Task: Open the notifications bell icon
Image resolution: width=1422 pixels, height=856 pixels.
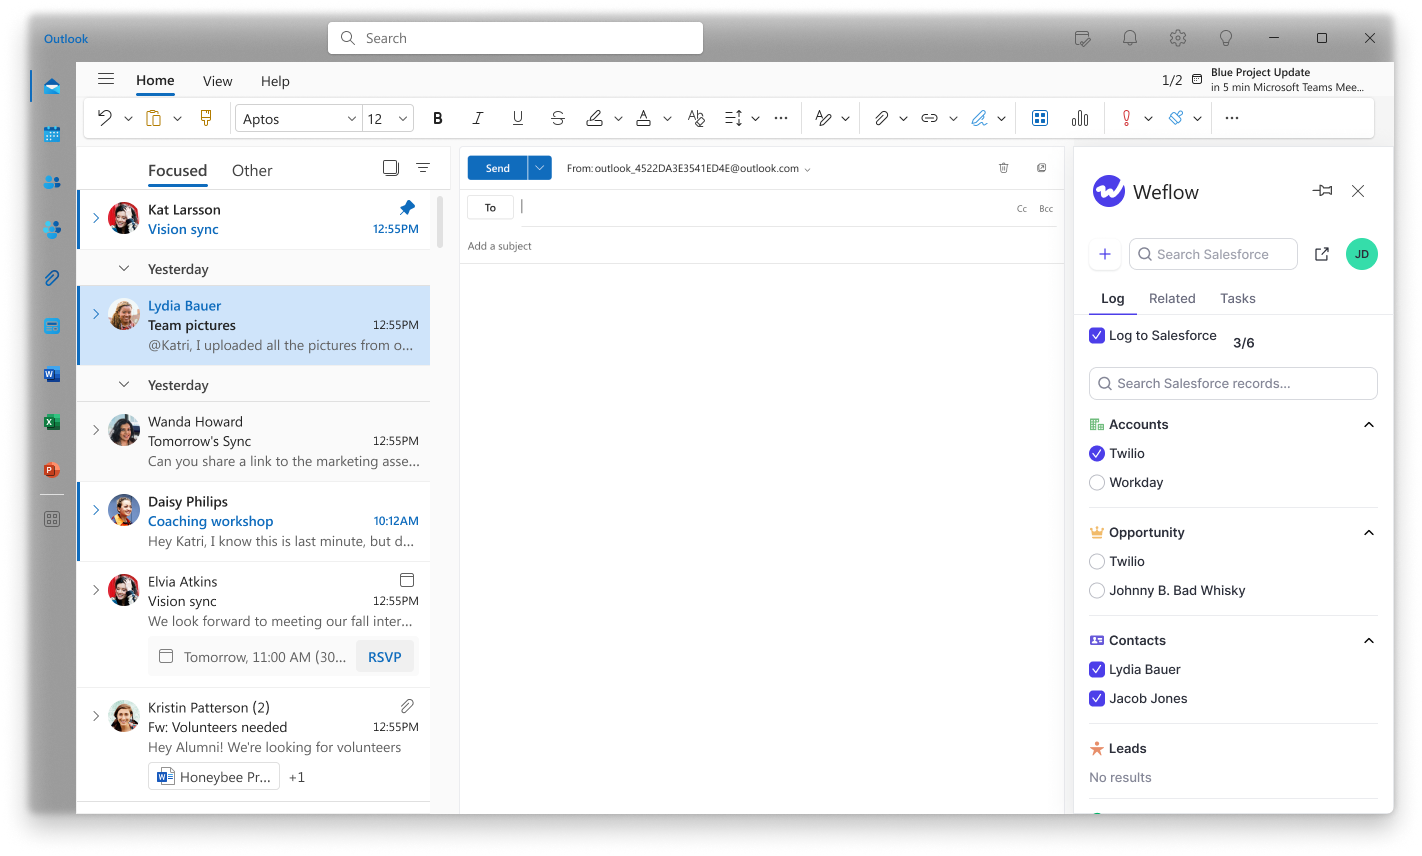Action: coord(1130,38)
